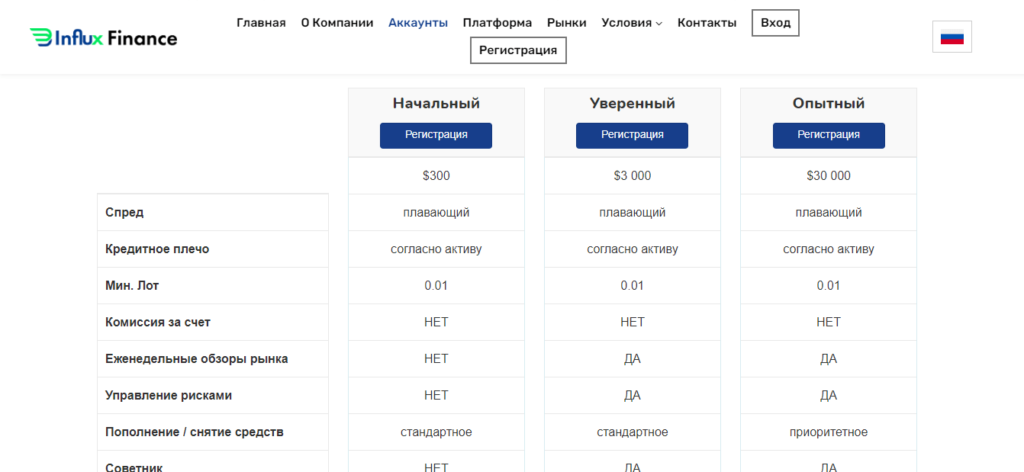
Task: Click the Начальный plan title
Action: tap(436, 103)
